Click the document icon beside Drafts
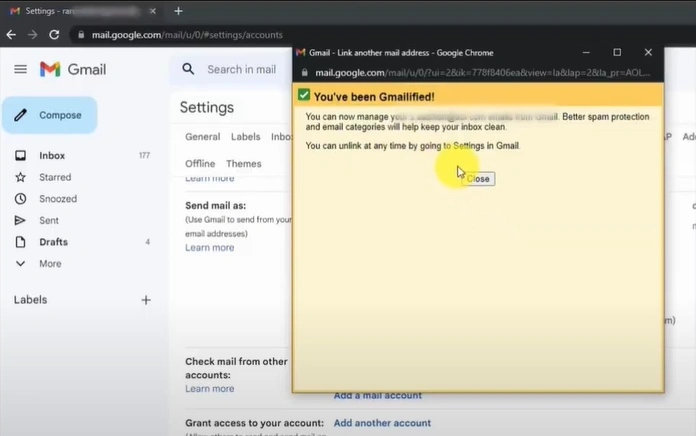Image resolution: width=696 pixels, height=436 pixels. coord(20,242)
